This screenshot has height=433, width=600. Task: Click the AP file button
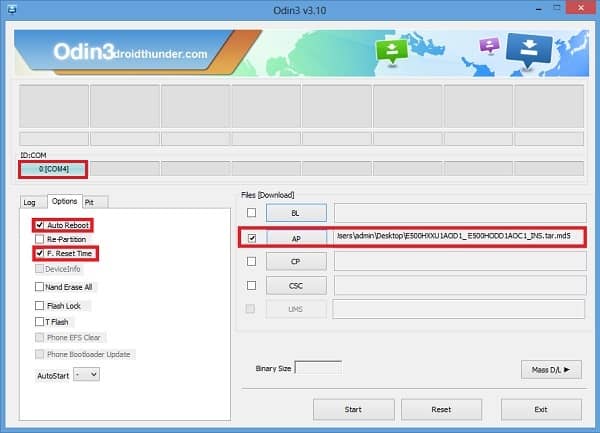click(297, 239)
